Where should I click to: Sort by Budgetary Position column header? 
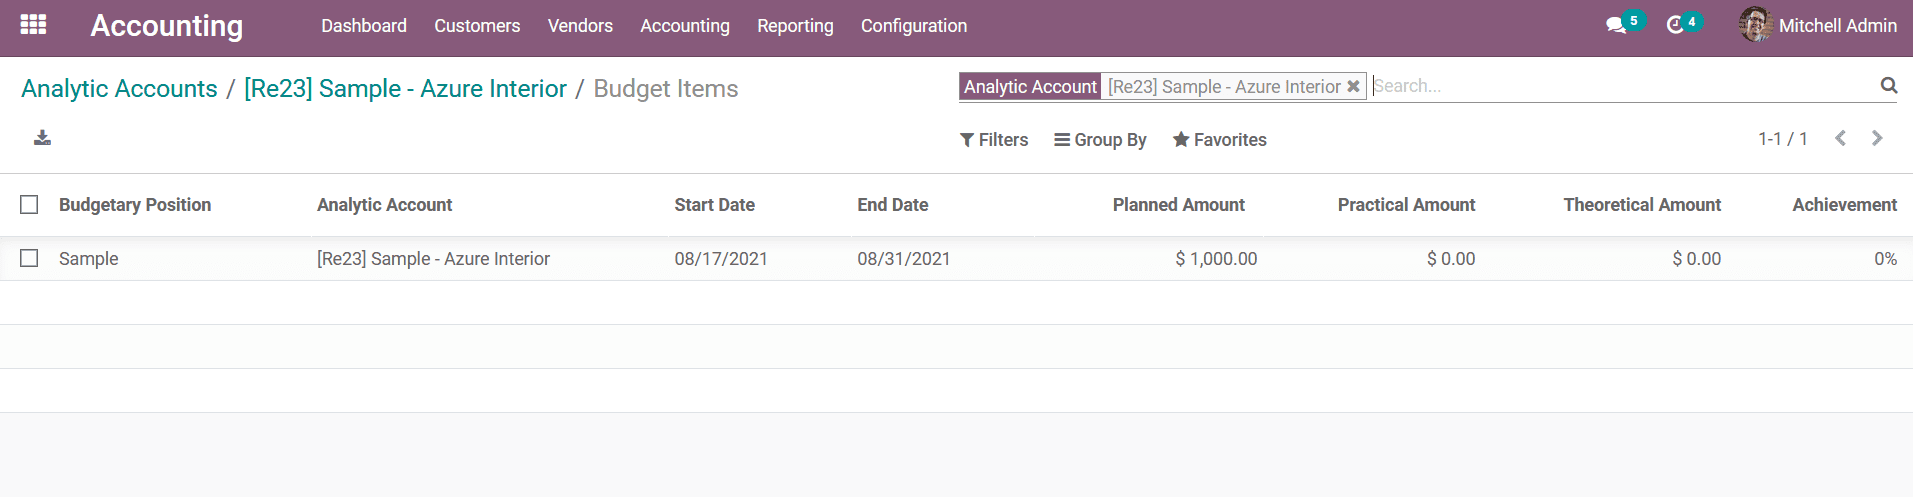coord(135,205)
